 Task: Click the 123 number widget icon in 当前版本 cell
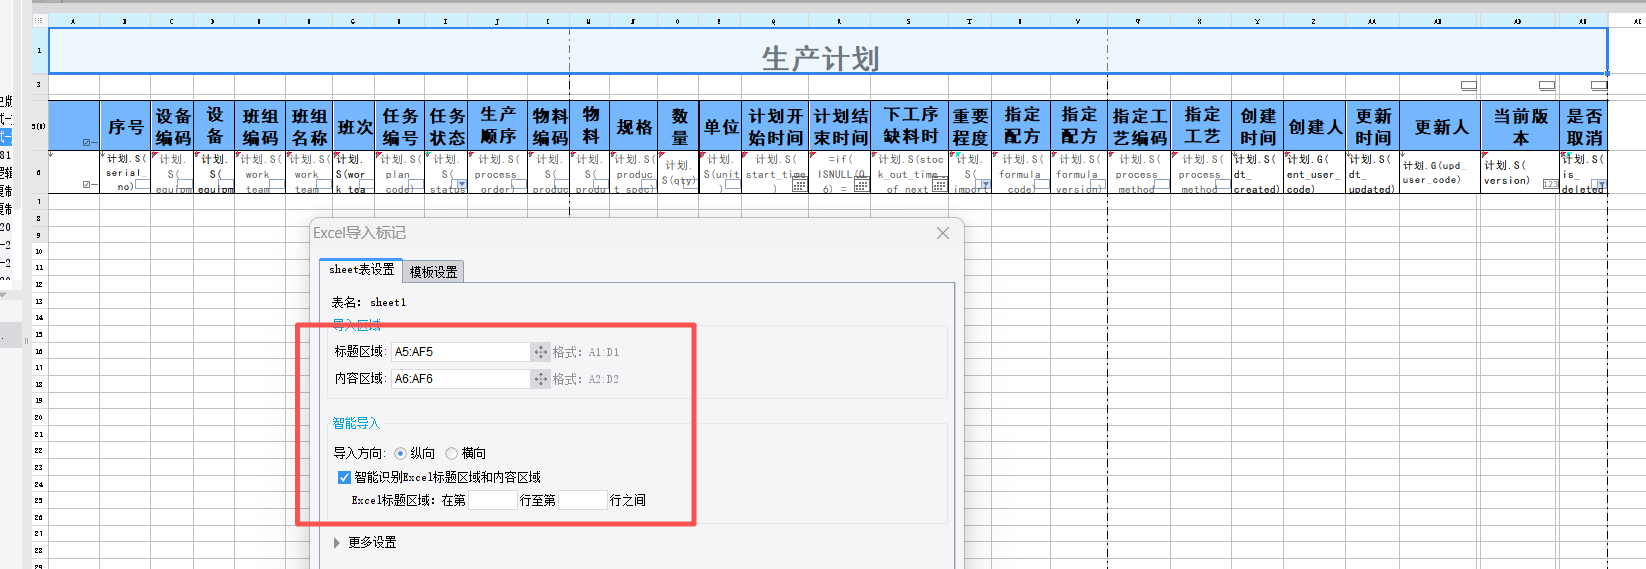[x=1549, y=184]
